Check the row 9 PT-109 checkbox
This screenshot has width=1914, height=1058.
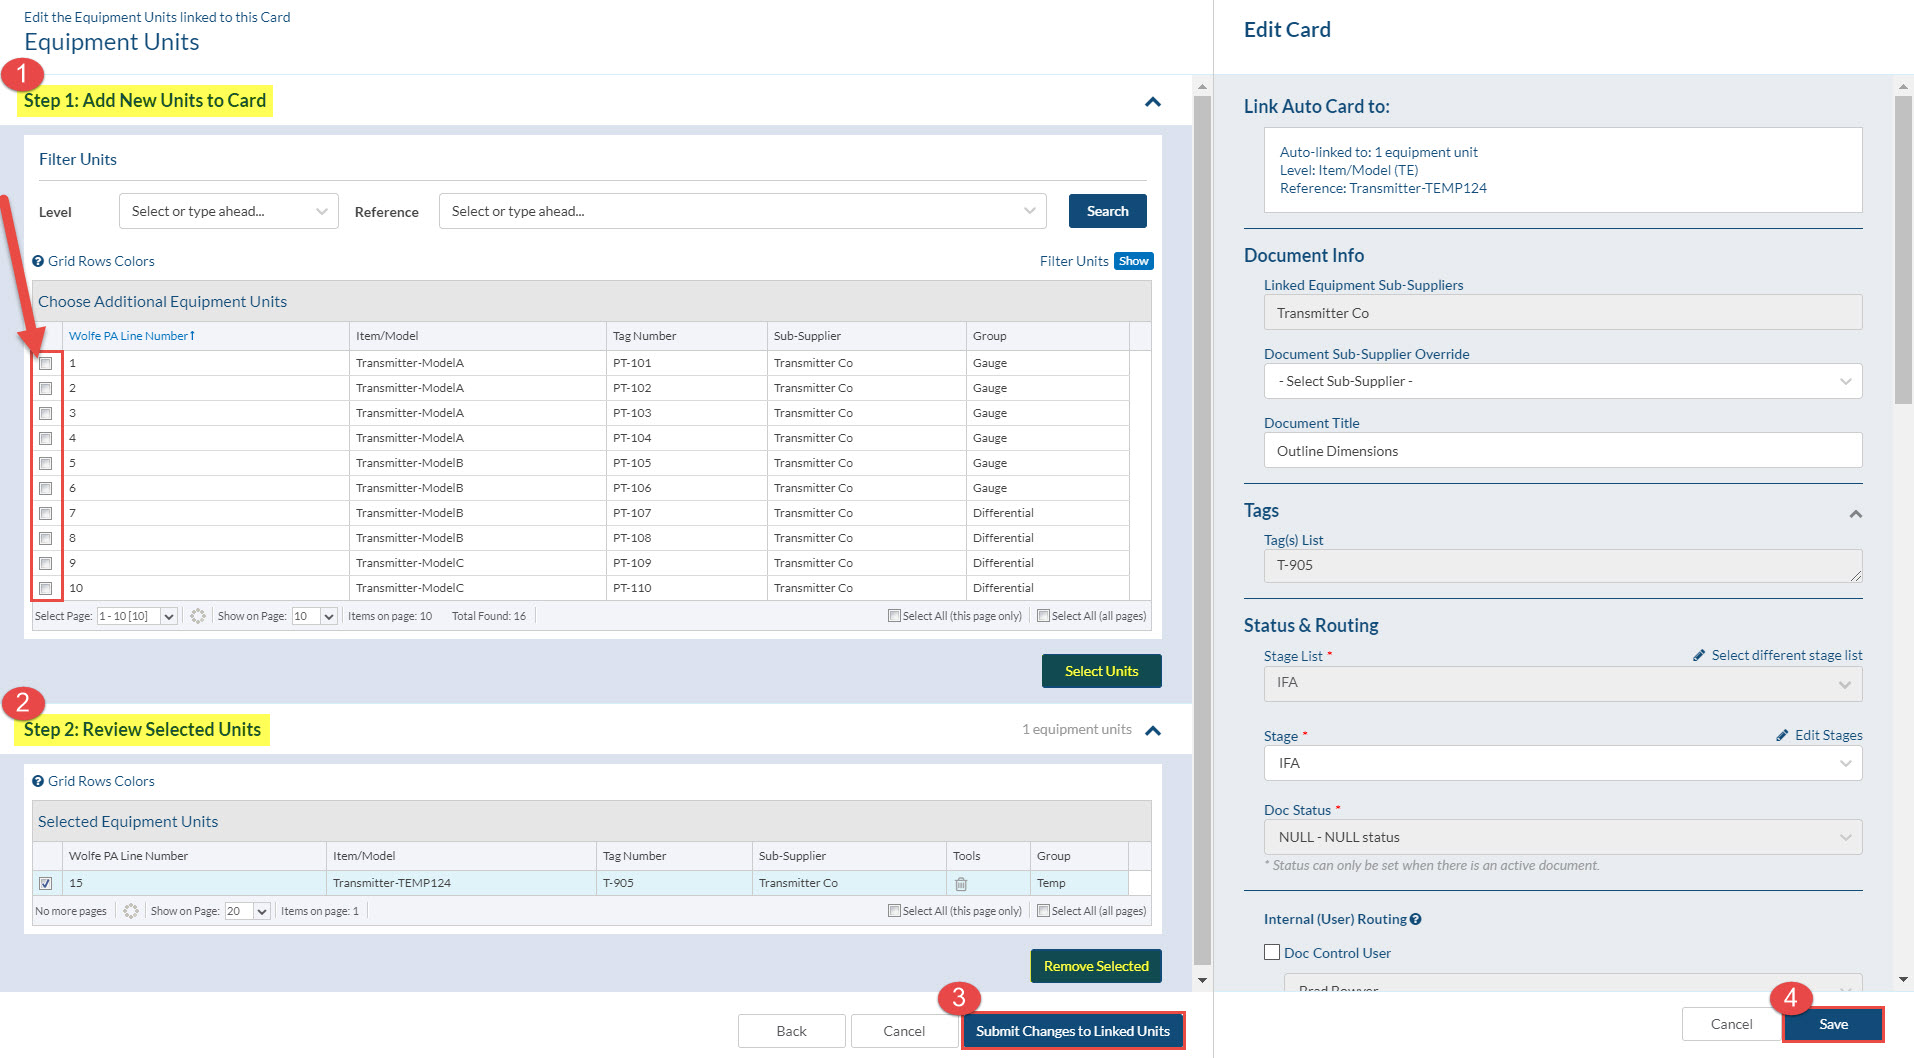click(45, 563)
